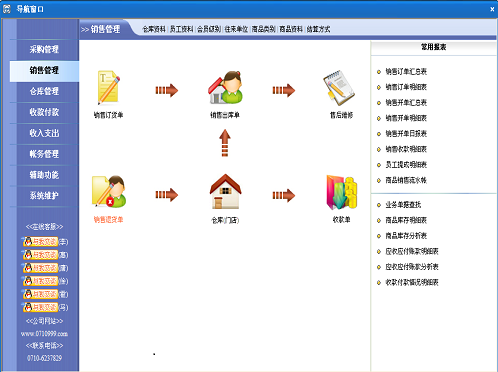This screenshot has width=498, height=372.
Task: Open the 商品库存明细表 report link
Action: pyautogui.click(x=406, y=220)
